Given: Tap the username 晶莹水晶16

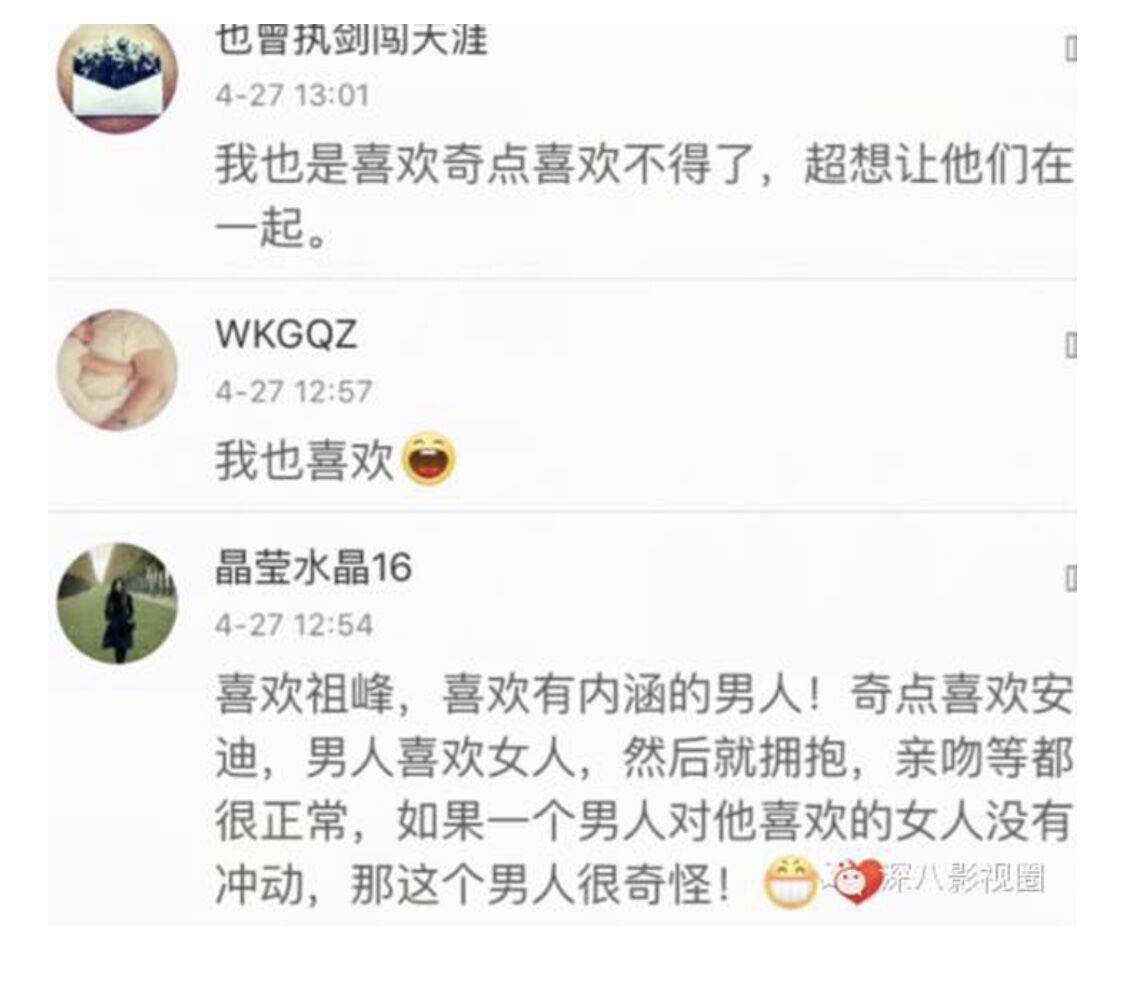Looking at the screenshot, I should pos(314,568).
